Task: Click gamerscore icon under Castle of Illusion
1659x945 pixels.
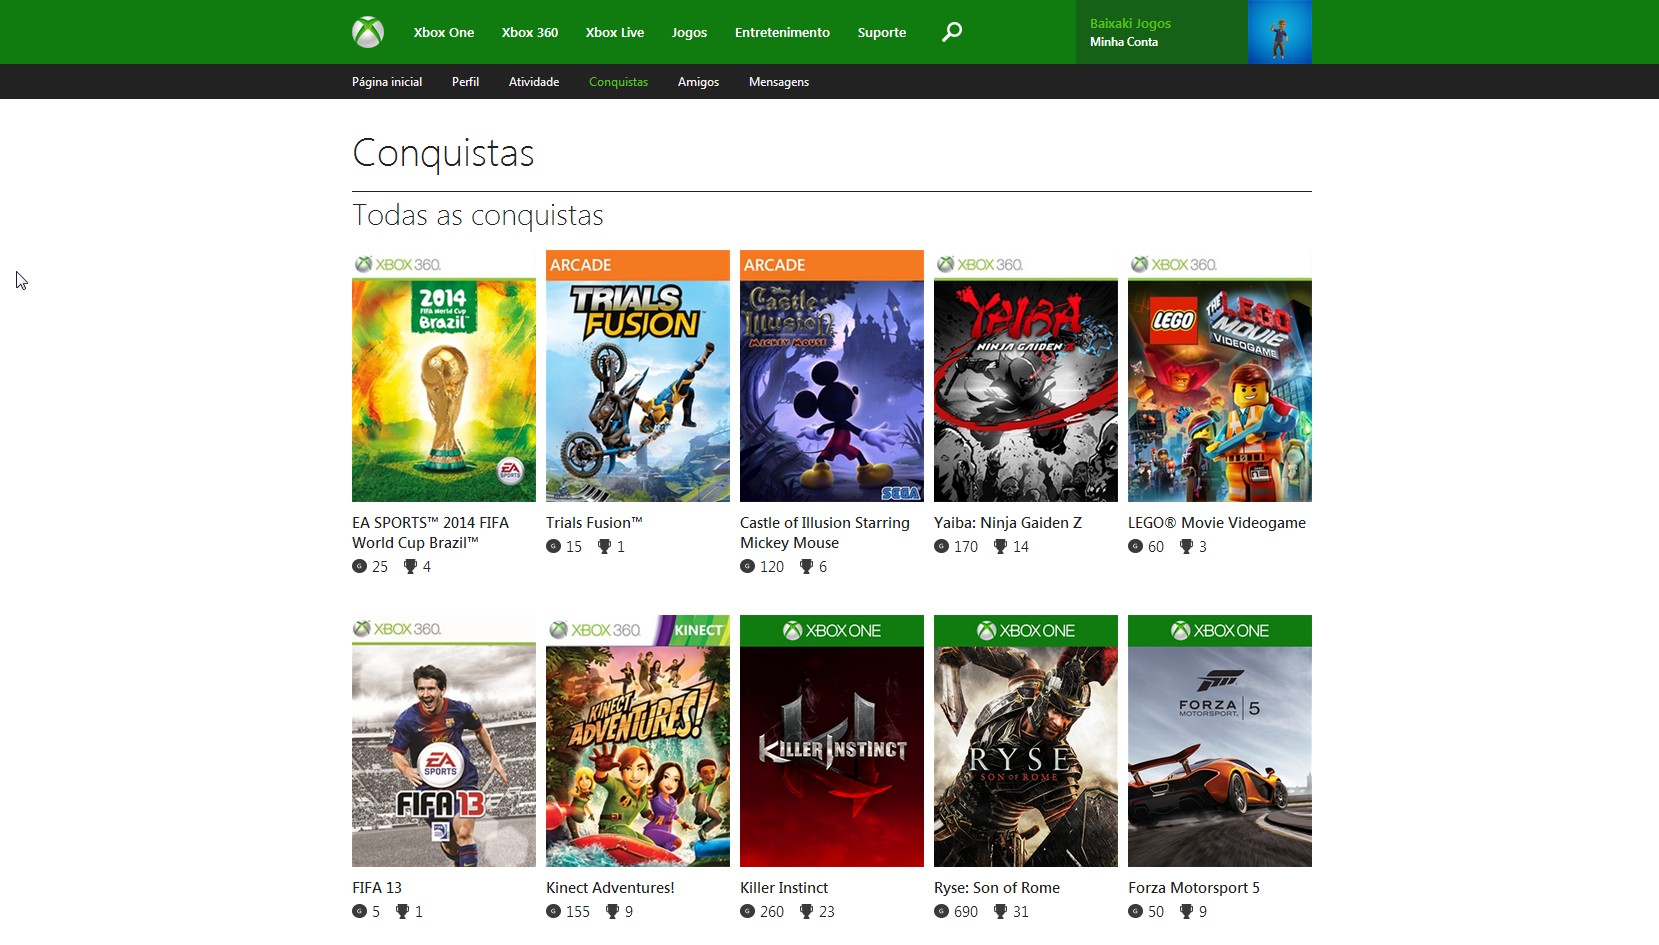Action: pos(747,566)
